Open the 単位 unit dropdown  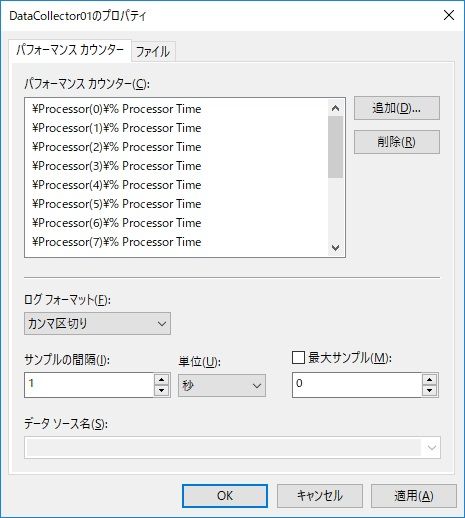coord(222,386)
